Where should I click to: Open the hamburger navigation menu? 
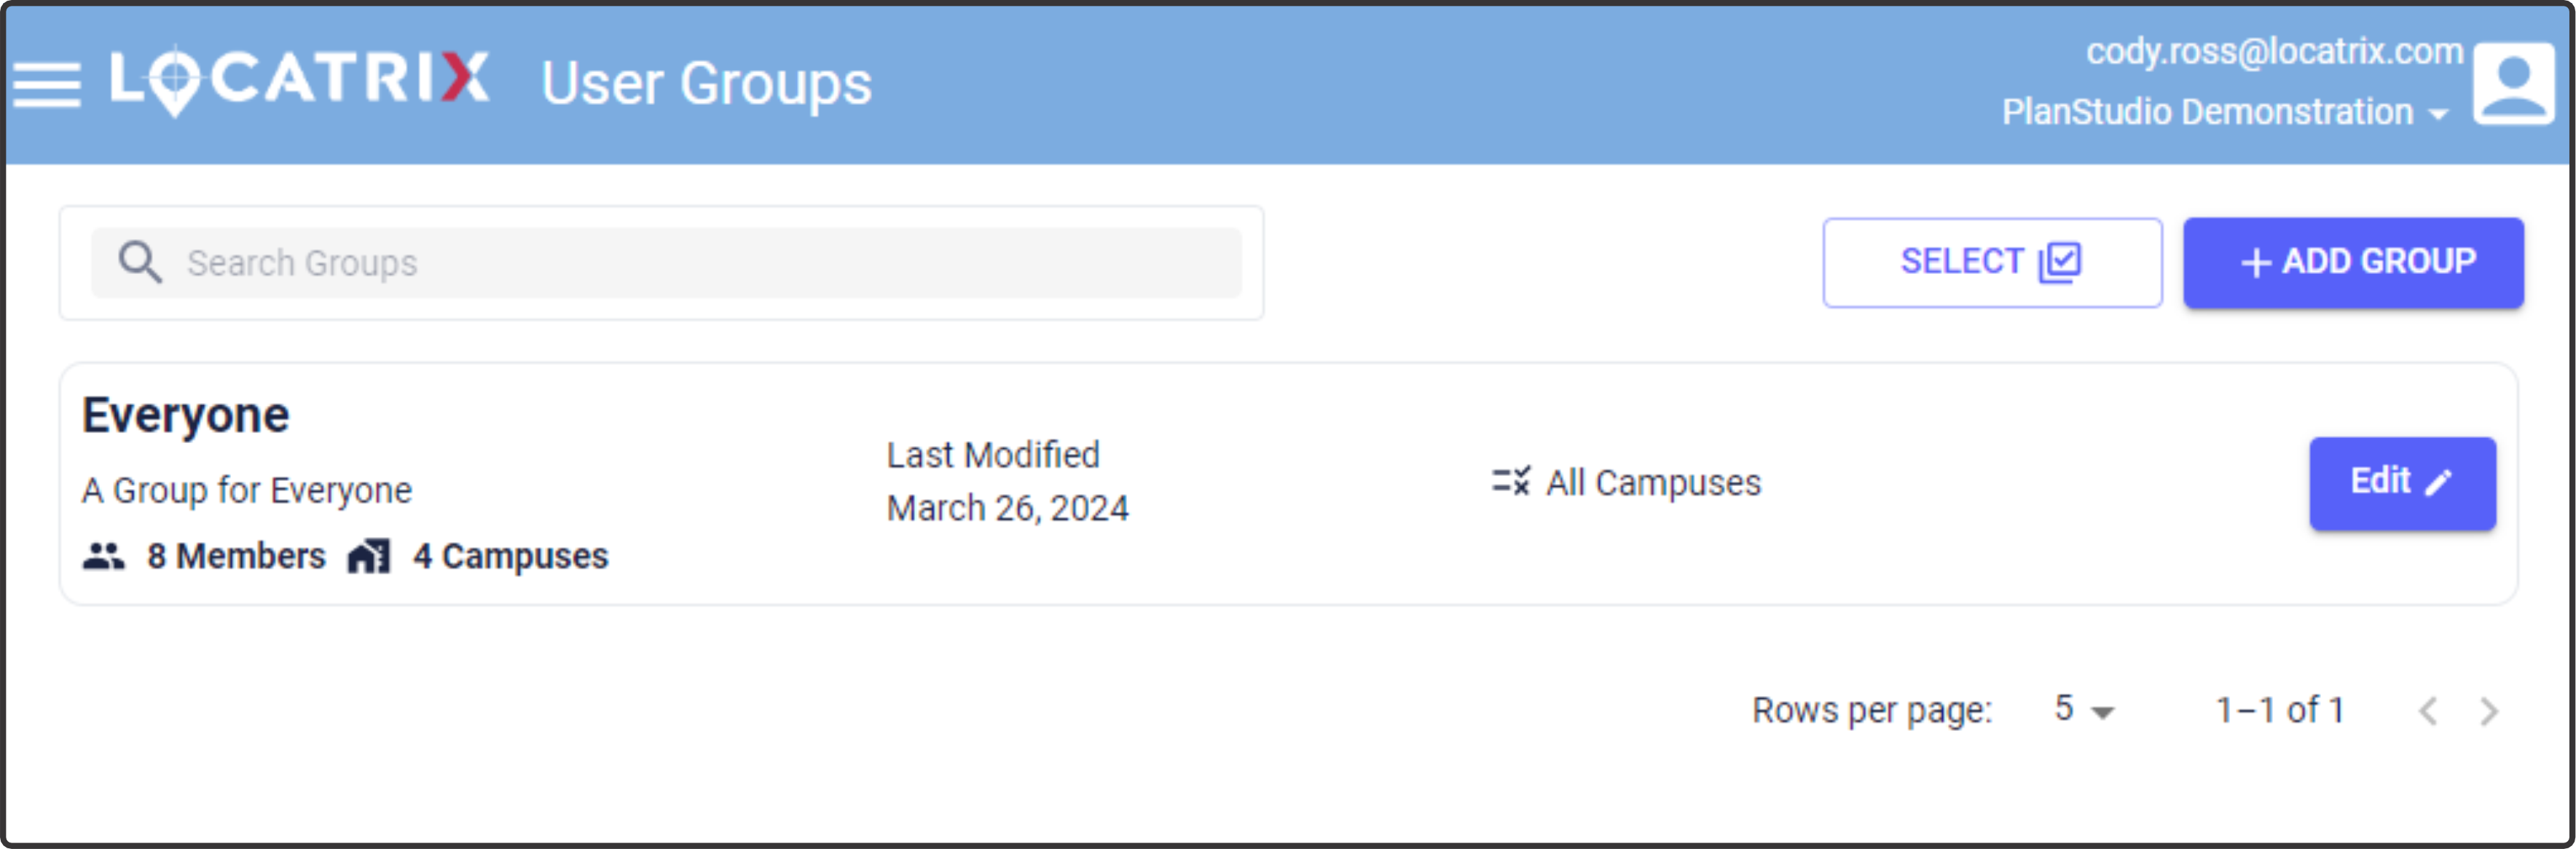(47, 84)
